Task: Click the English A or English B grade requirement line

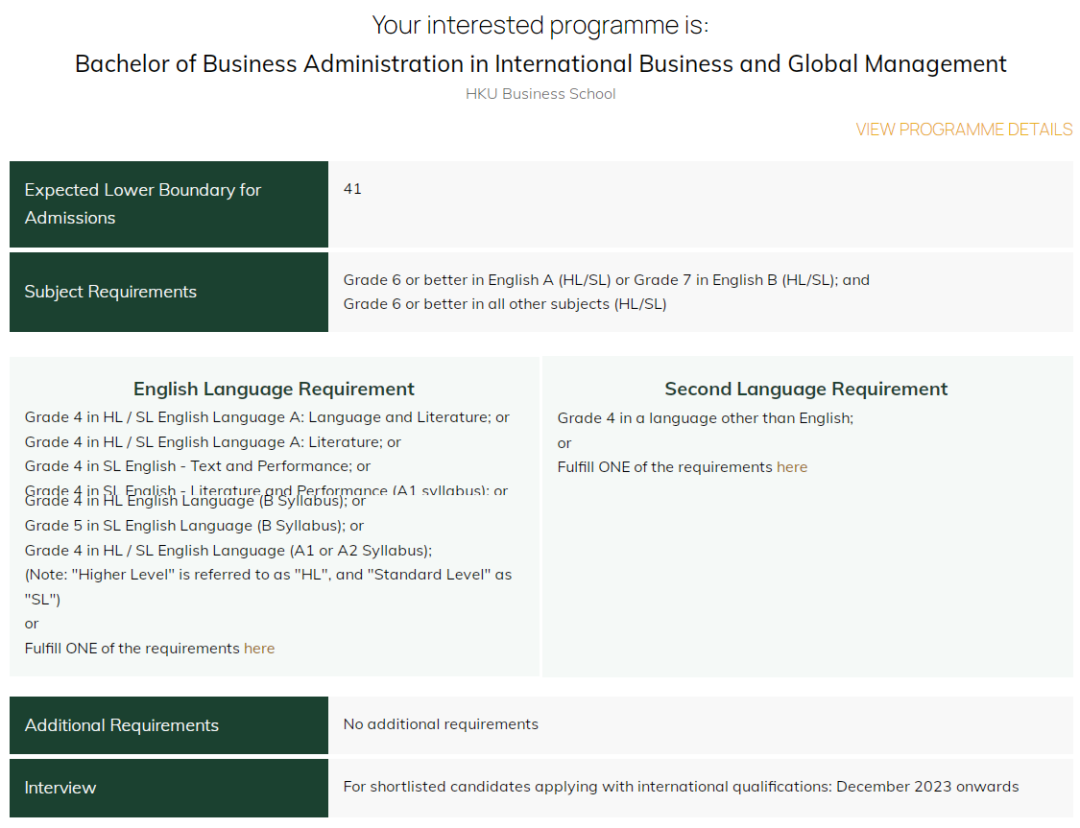Action: pos(606,280)
